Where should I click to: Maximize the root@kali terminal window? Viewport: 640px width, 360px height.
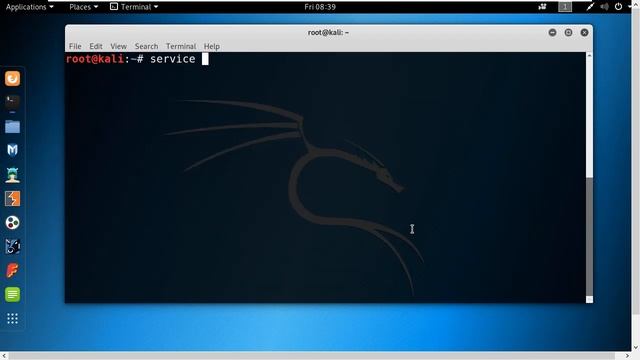pos(568,33)
